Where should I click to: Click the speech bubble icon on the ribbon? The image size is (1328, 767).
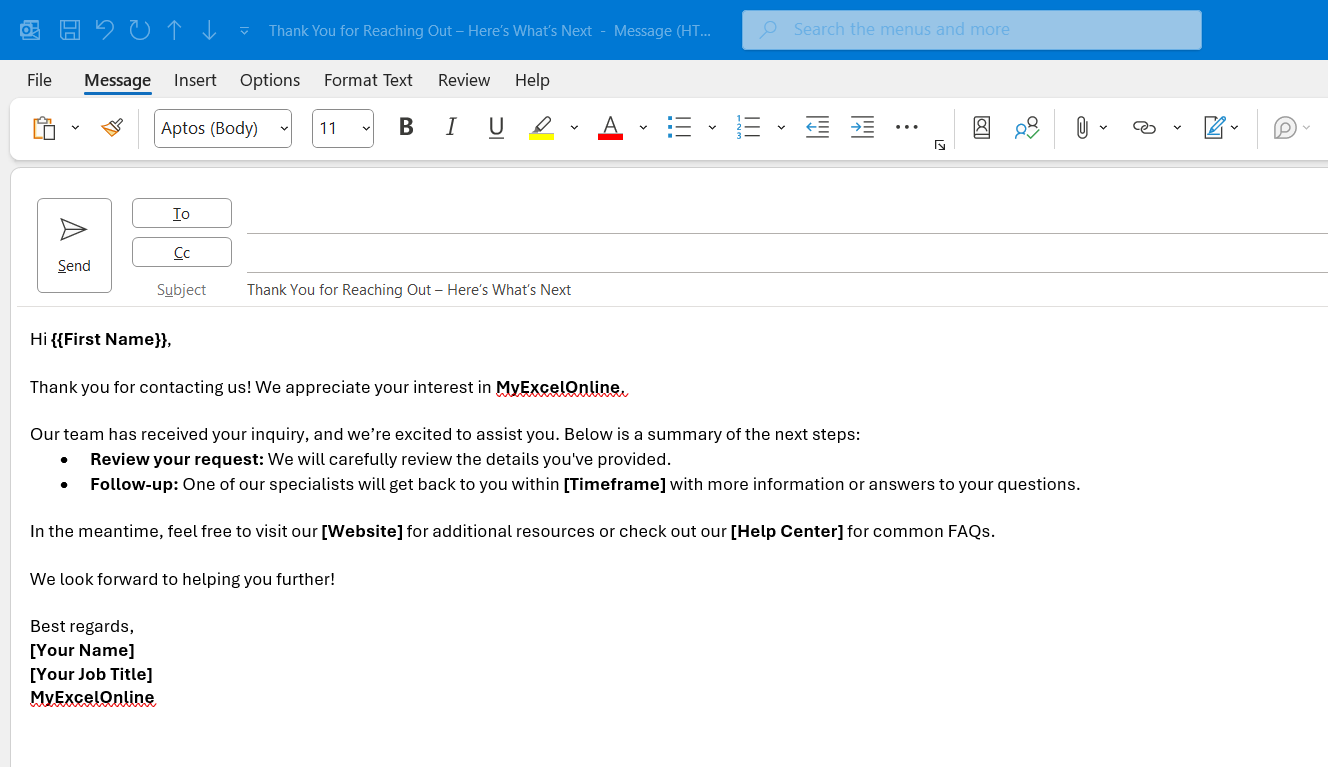1285,128
